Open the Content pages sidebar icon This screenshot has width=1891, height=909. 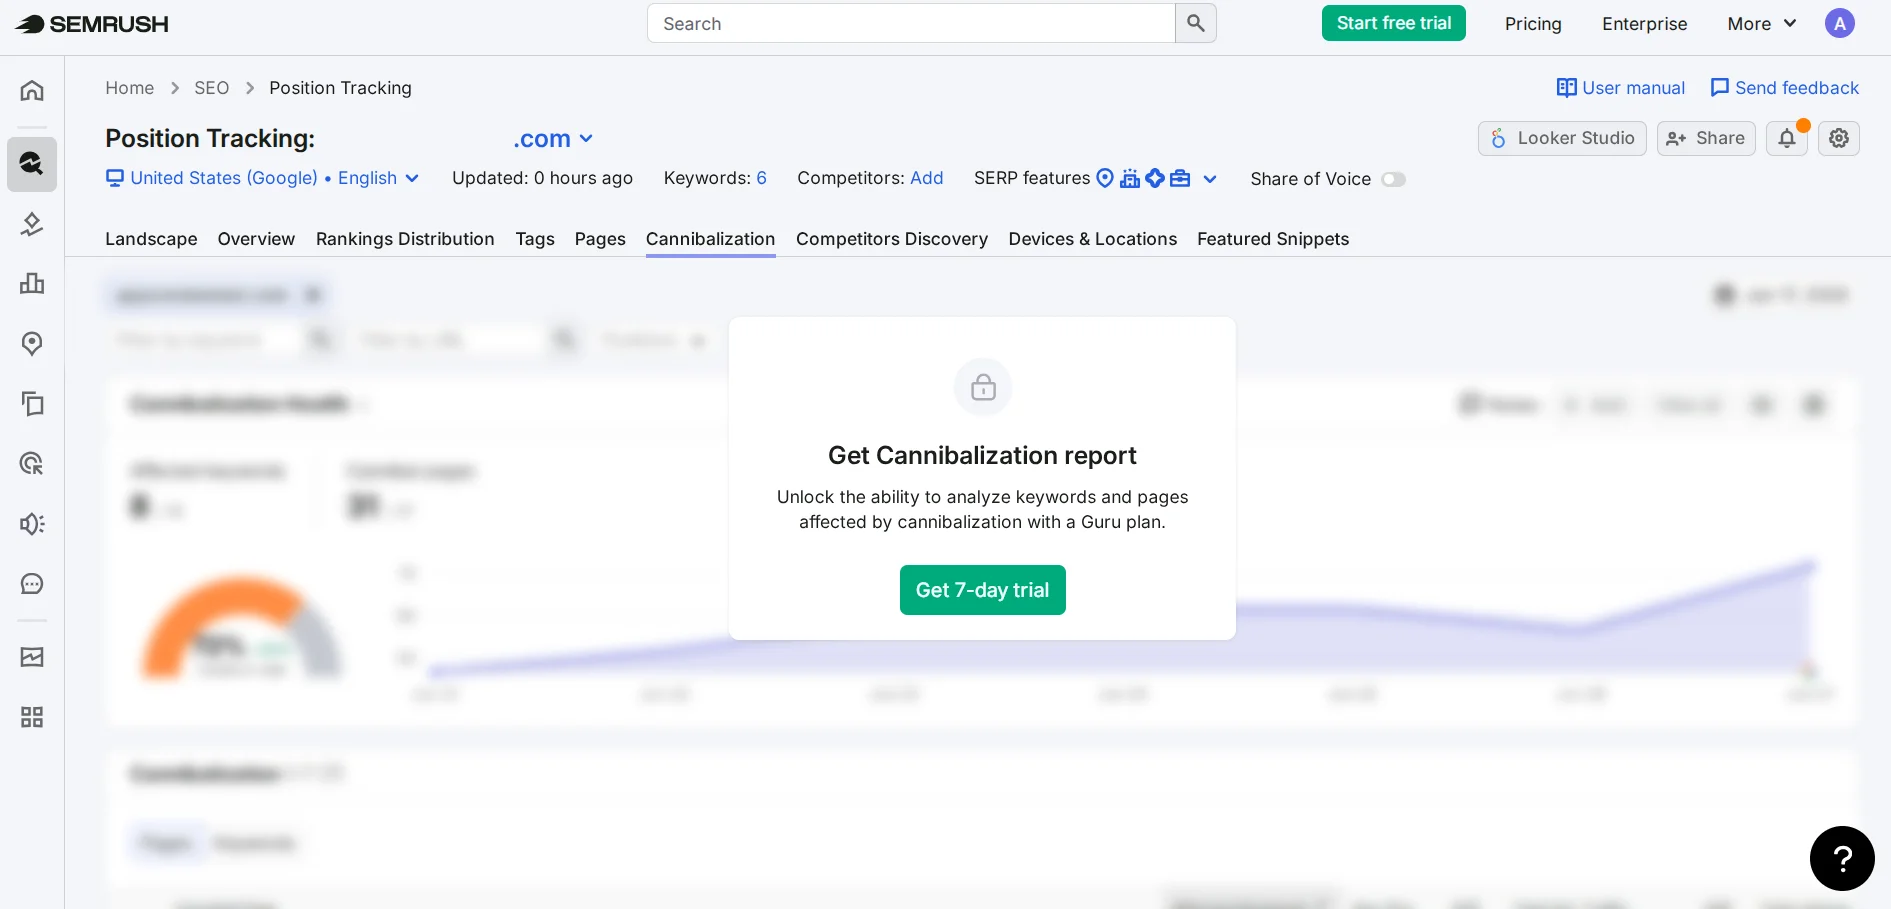(x=32, y=404)
